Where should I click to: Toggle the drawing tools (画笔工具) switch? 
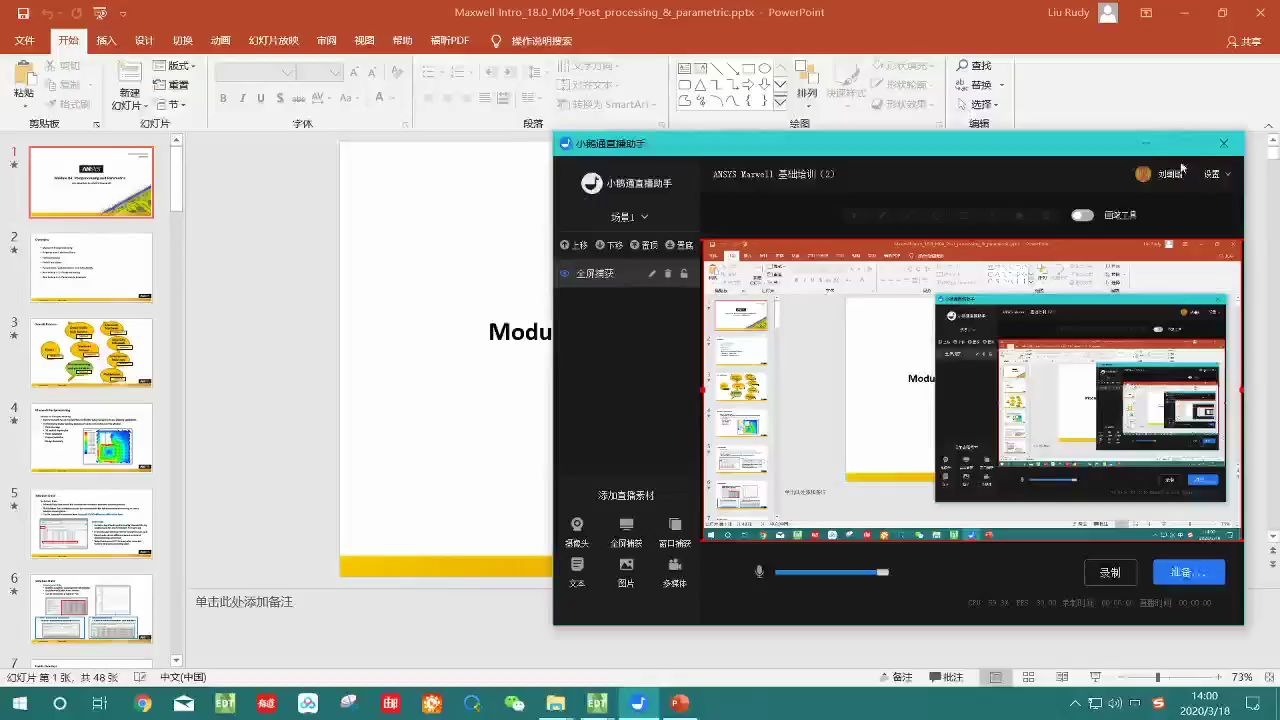1082,215
